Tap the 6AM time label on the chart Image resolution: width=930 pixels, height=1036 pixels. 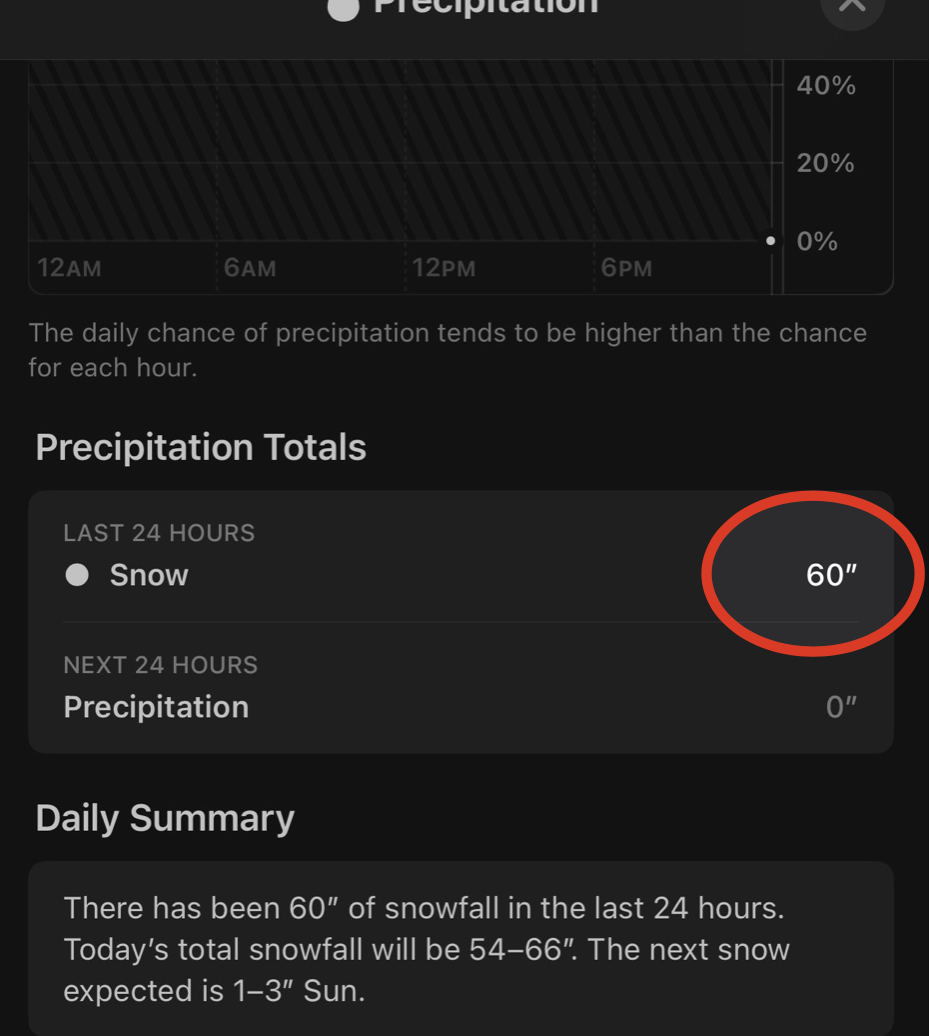pyautogui.click(x=250, y=269)
